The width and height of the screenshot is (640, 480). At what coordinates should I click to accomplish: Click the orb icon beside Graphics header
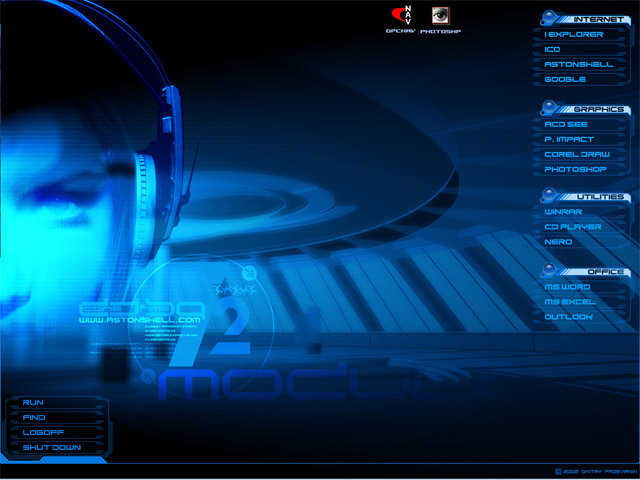coord(549,108)
